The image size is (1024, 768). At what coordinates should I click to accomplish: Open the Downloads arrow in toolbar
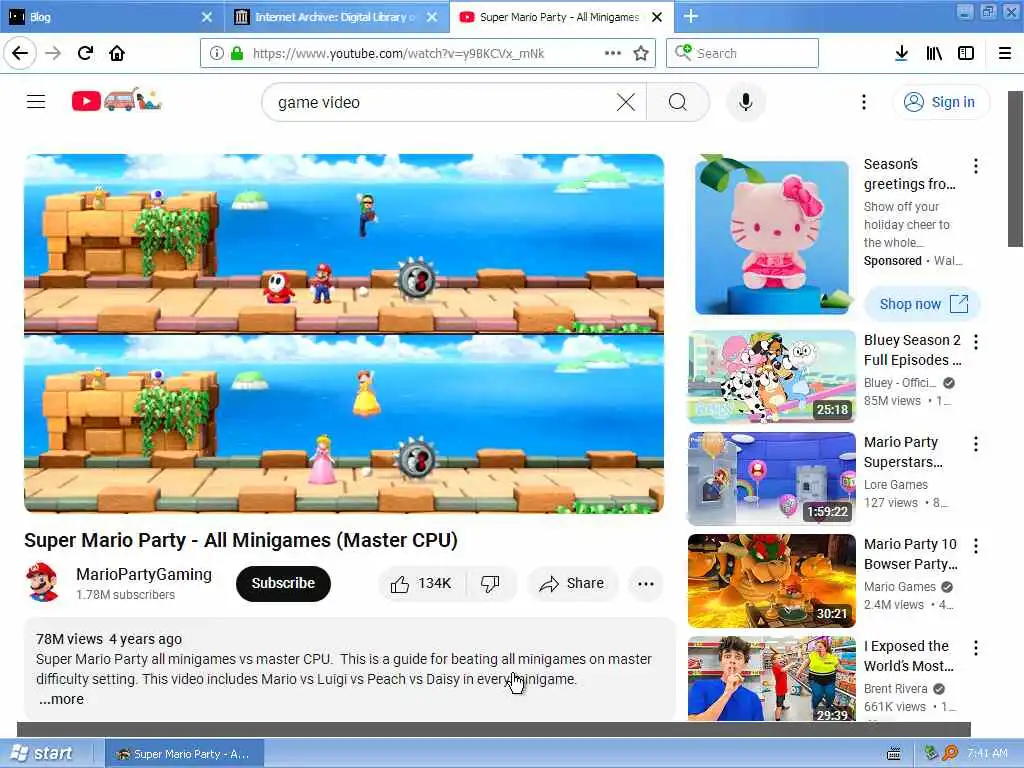pyautogui.click(x=901, y=53)
